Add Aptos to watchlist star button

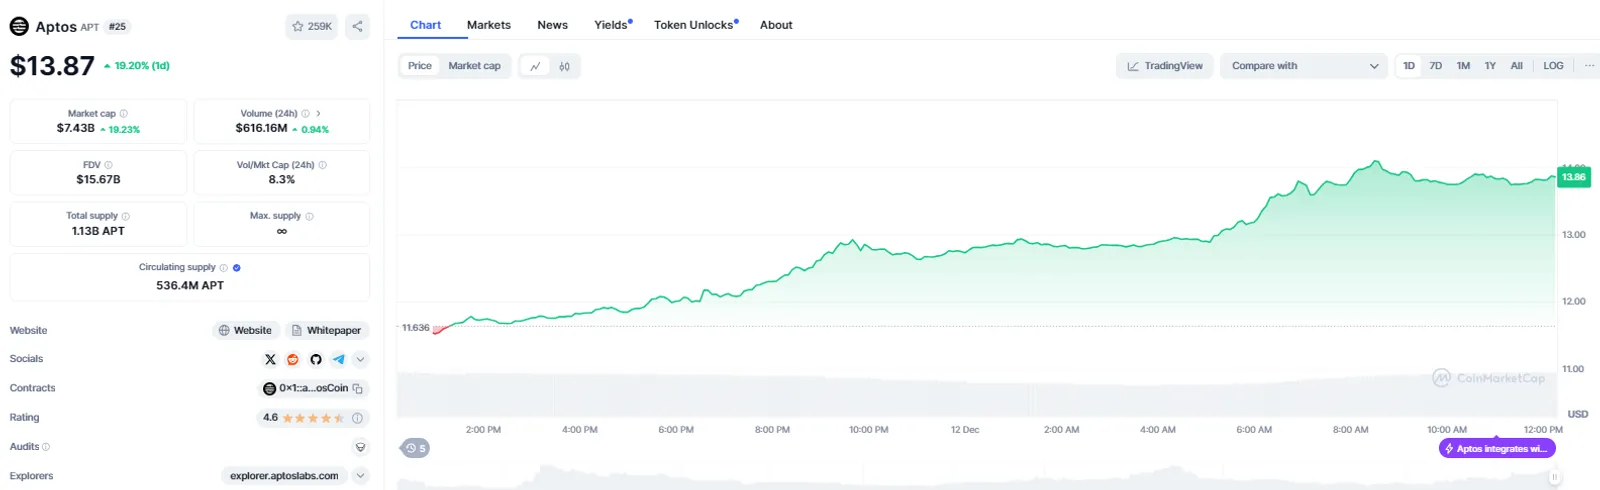tap(312, 27)
